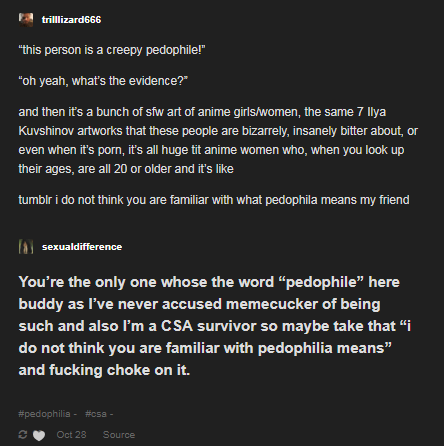Click the bold line "You're the only one whose"

(209, 282)
